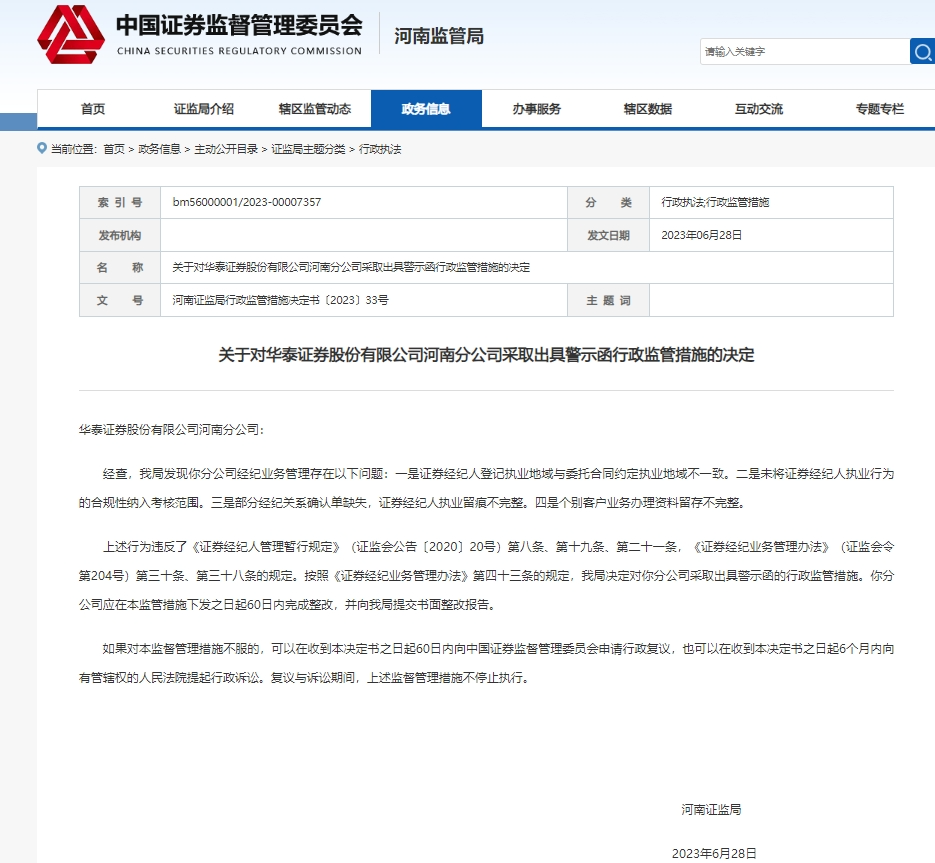Click category value 行政执法;行政监管措施
The width and height of the screenshot is (935, 863).
click(x=715, y=202)
